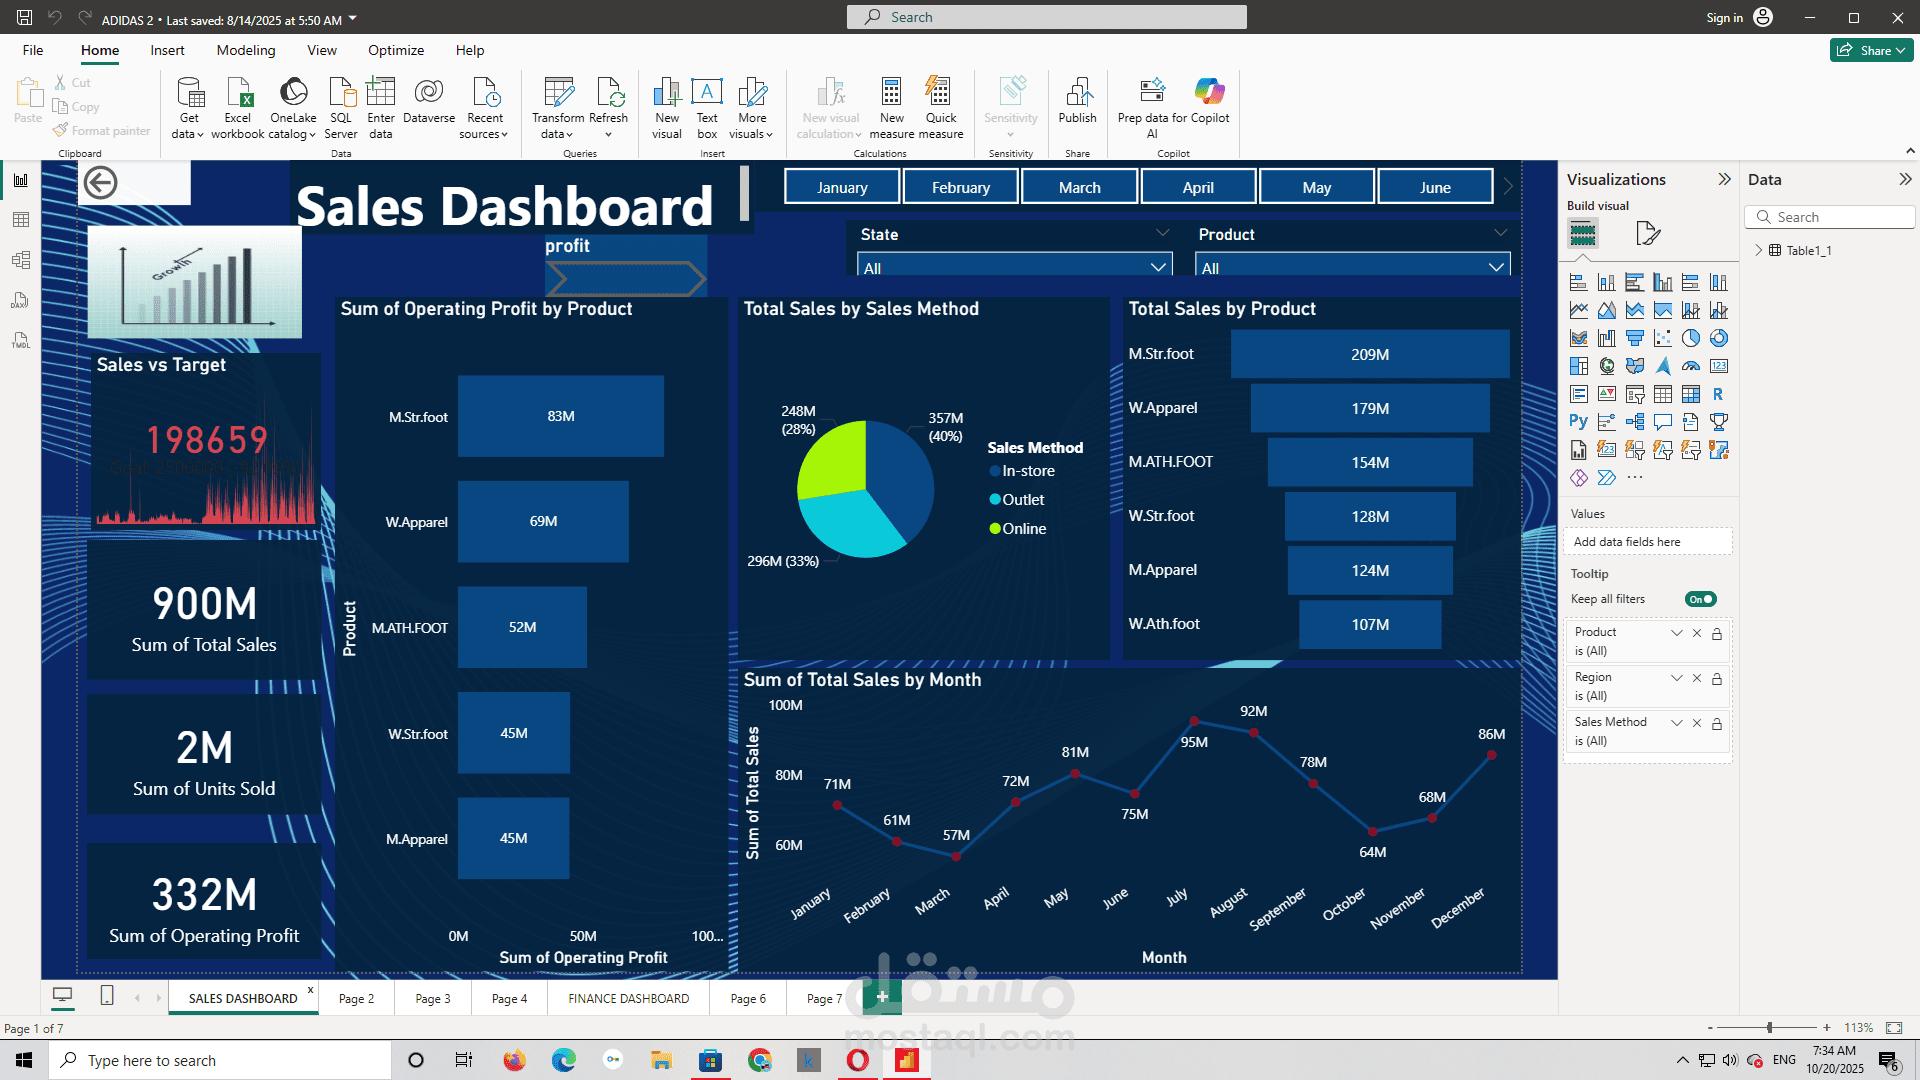Filter by March month button
1920x1080 pixels.
(x=1080, y=188)
